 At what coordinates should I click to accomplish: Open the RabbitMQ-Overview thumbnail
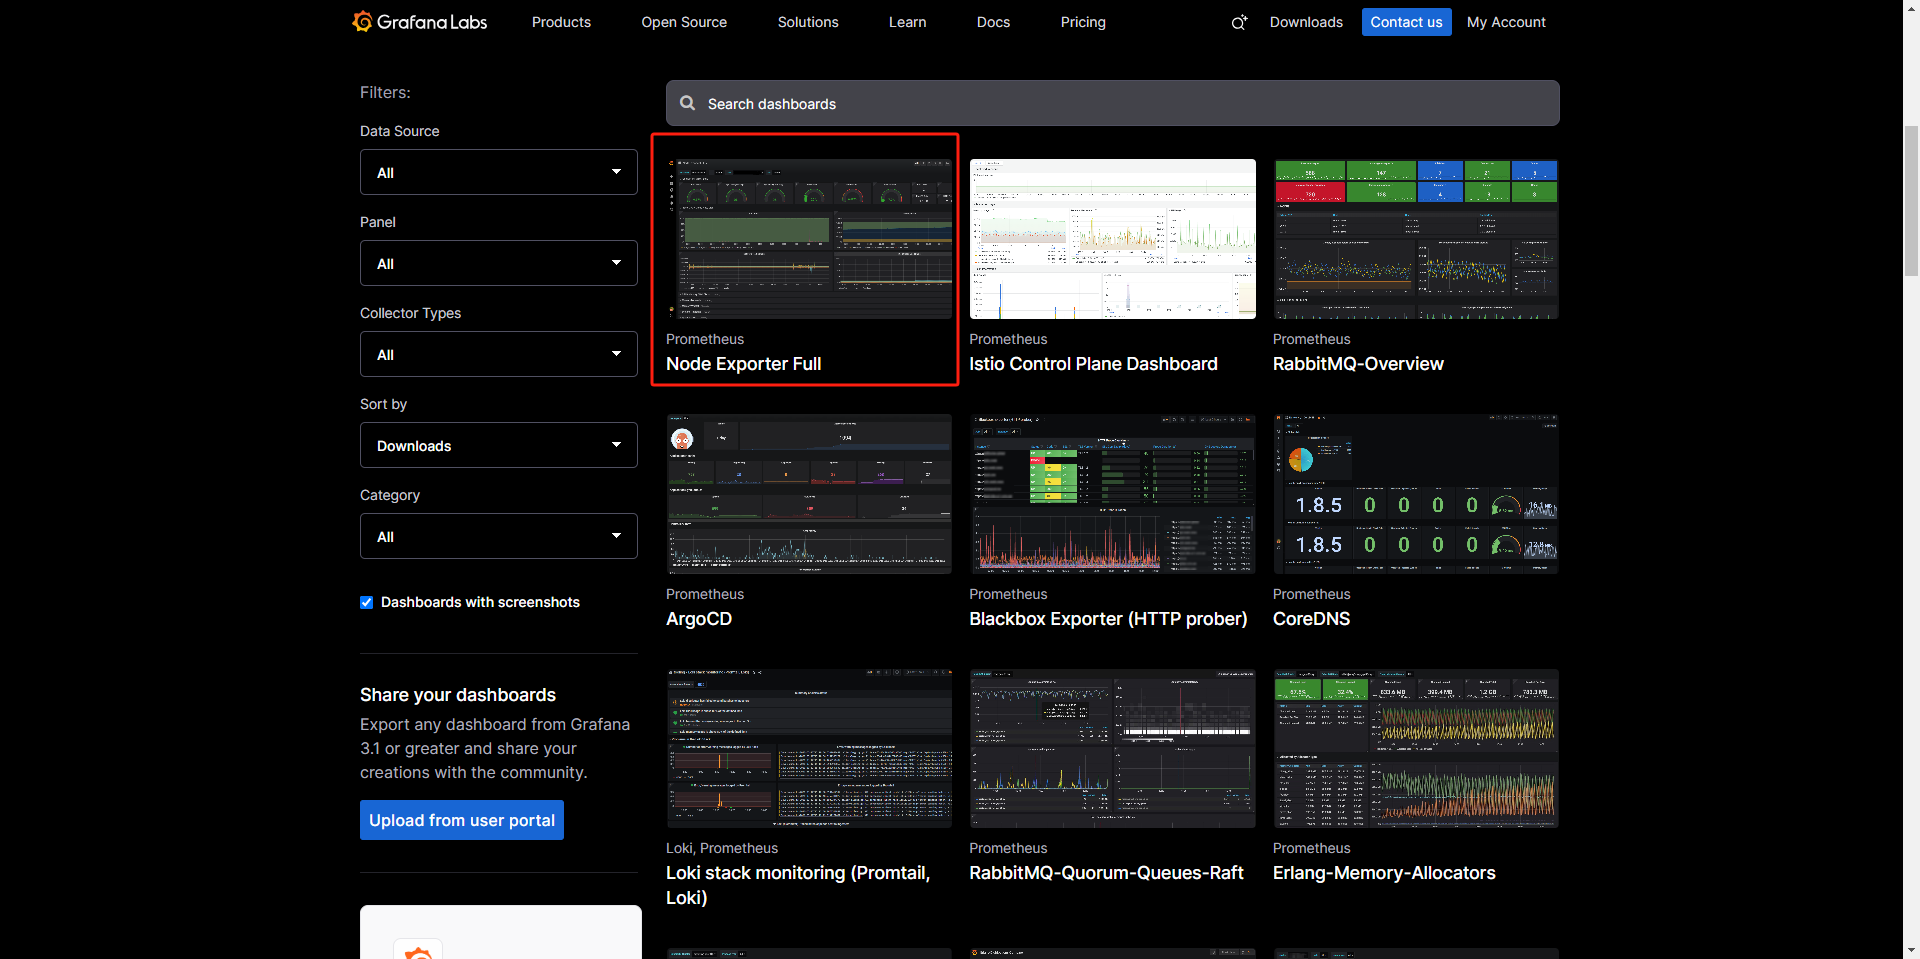point(1416,239)
